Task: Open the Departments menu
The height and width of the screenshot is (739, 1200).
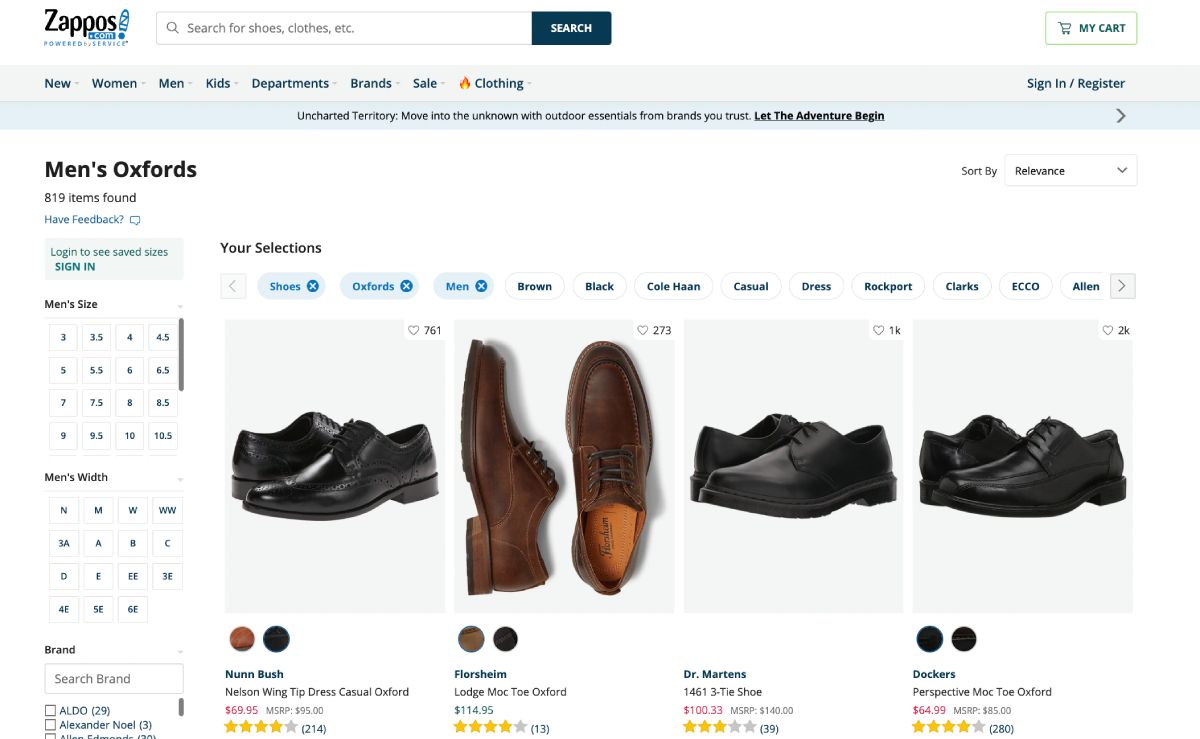Action: coord(293,84)
